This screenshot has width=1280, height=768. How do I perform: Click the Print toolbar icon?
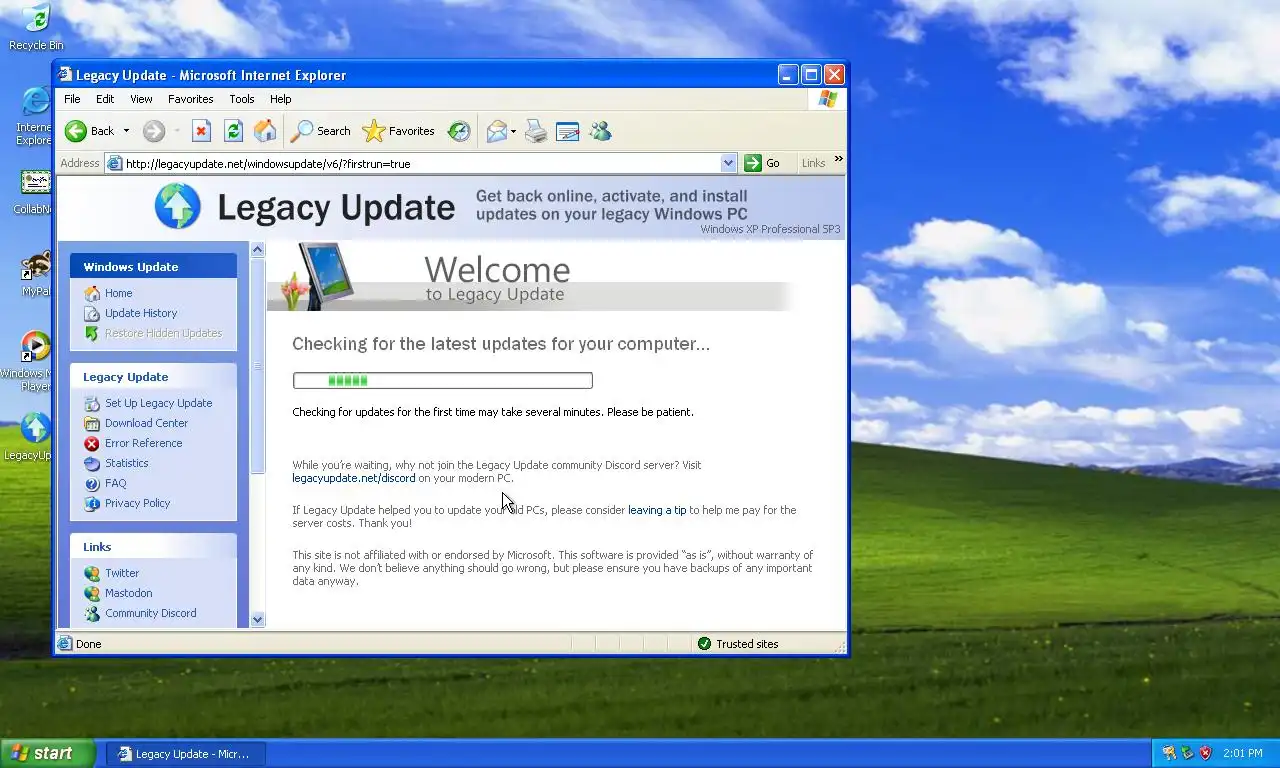point(536,131)
